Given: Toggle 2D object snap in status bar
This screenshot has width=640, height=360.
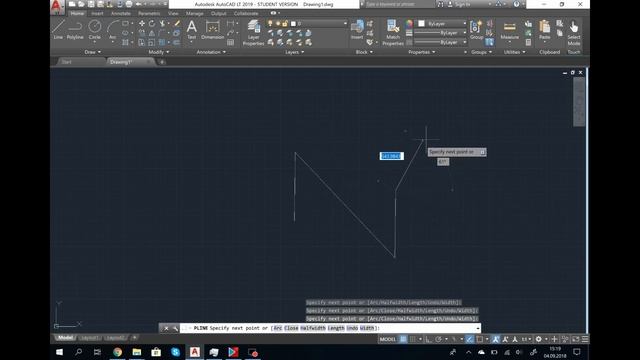Looking at the screenshot, I should [x=480, y=339].
